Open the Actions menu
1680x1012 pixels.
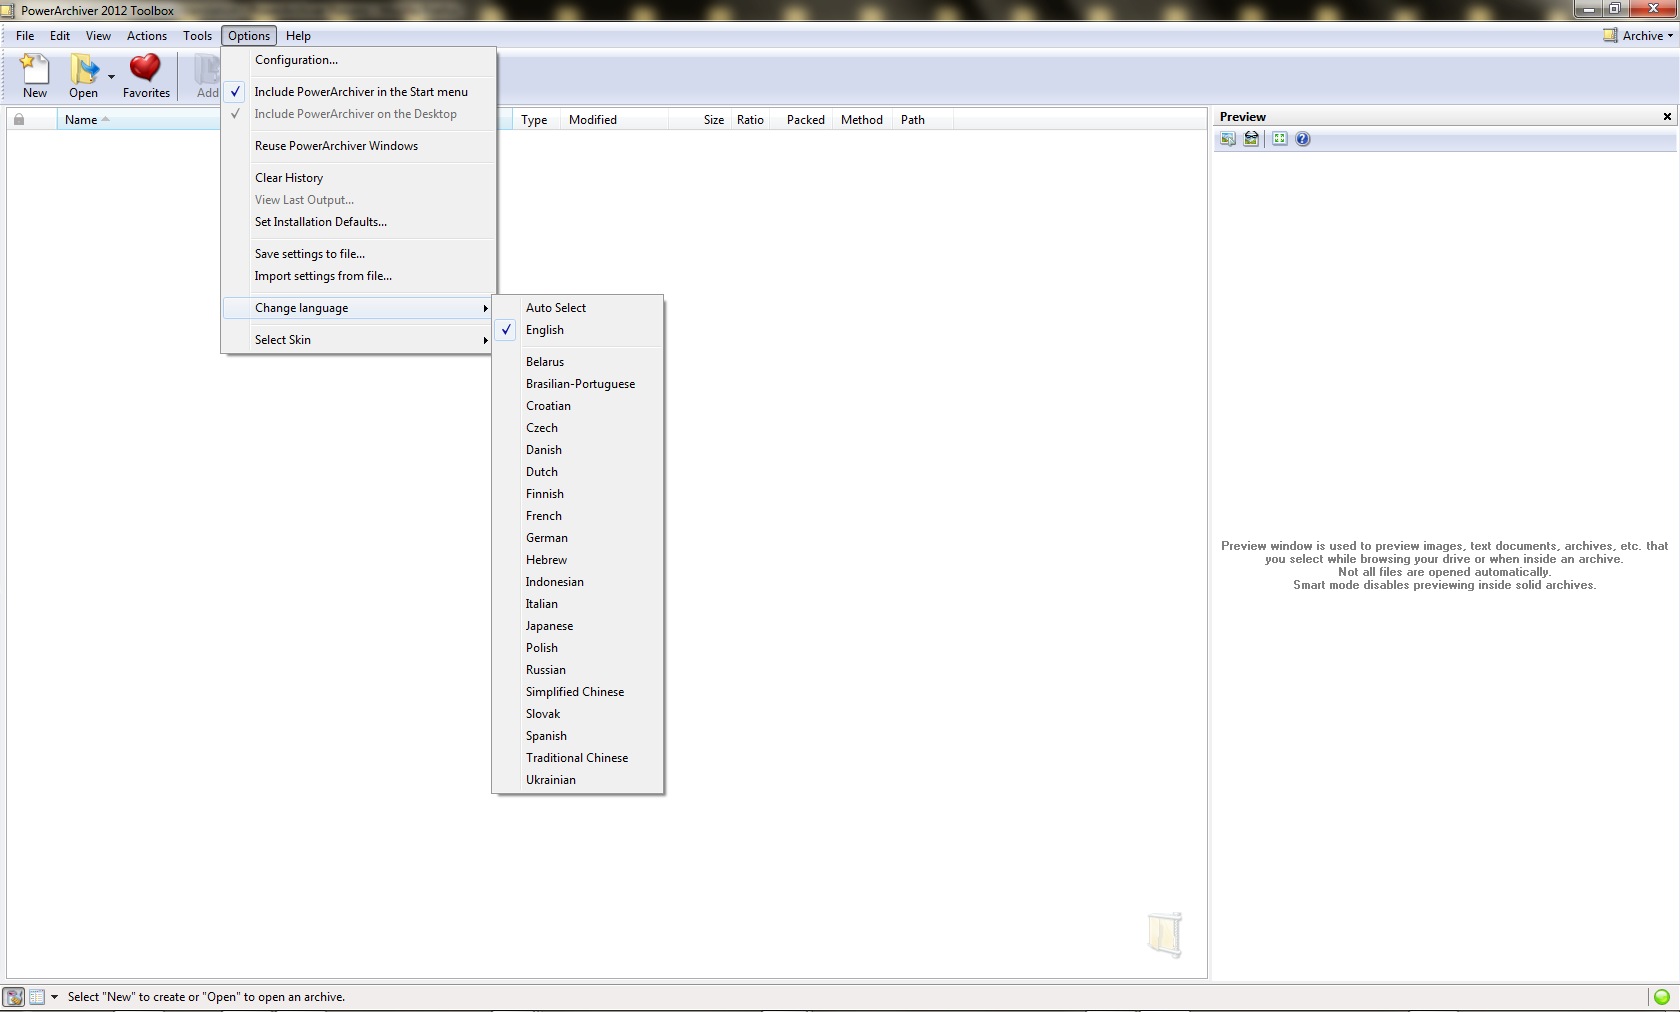tap(147, 36)
